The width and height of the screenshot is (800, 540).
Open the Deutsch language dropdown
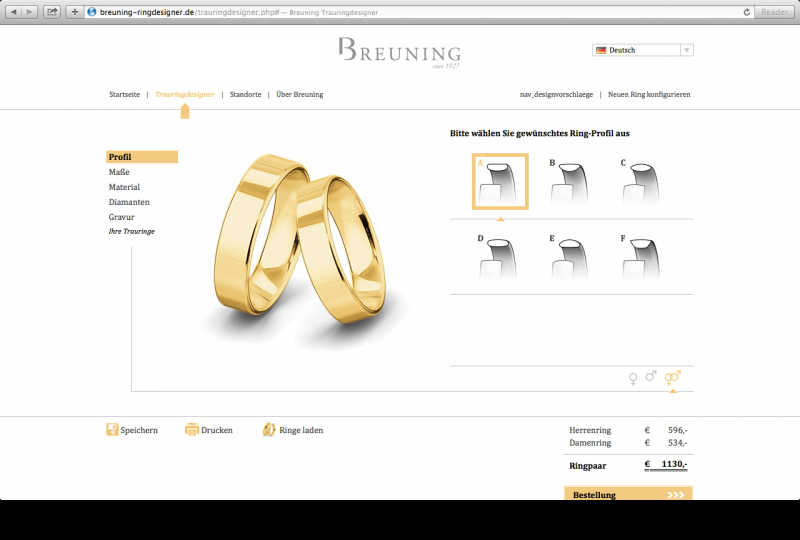pos(643,50)
